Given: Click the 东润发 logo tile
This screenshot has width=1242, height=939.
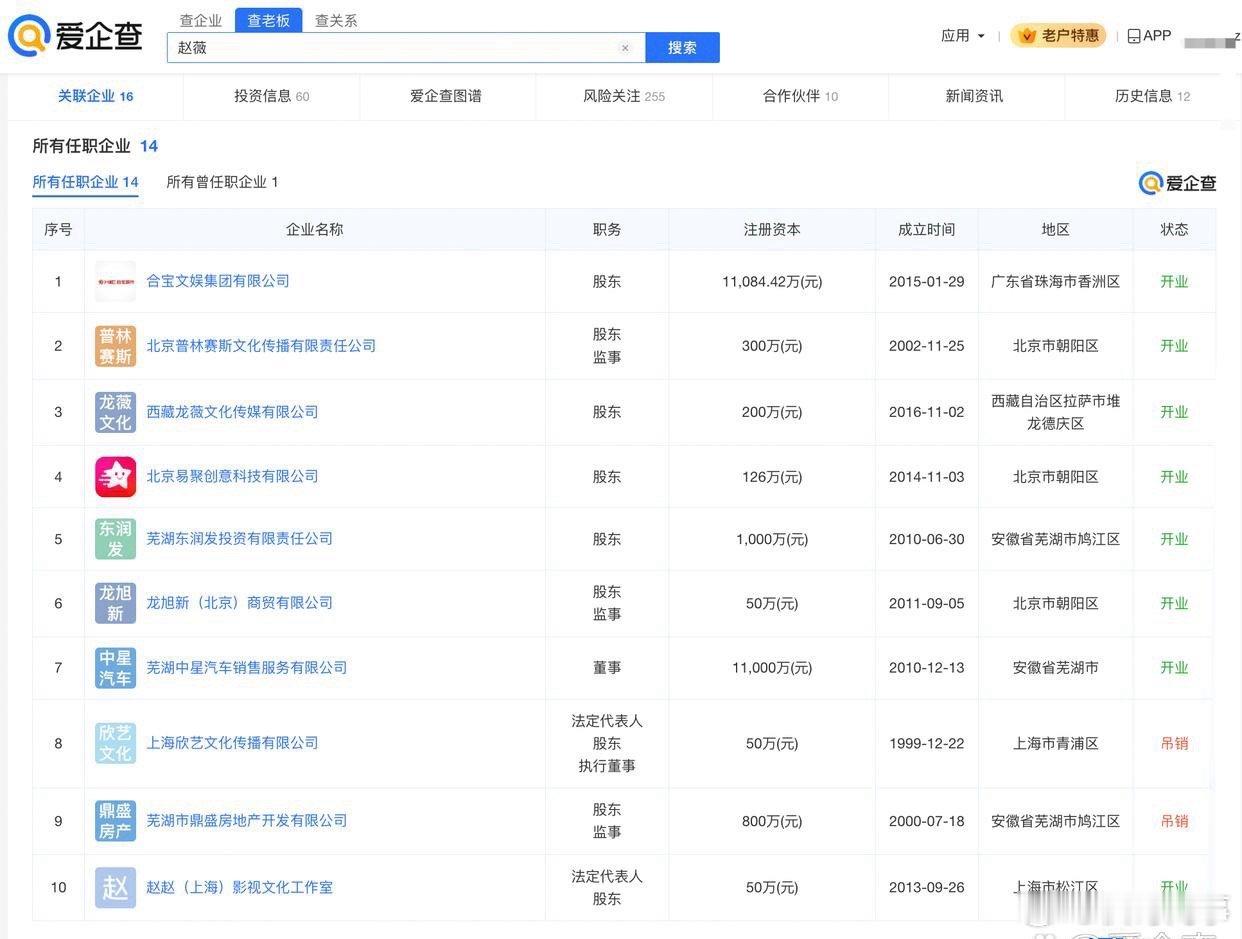Looking at the screenshot, I should coord(115,539).
